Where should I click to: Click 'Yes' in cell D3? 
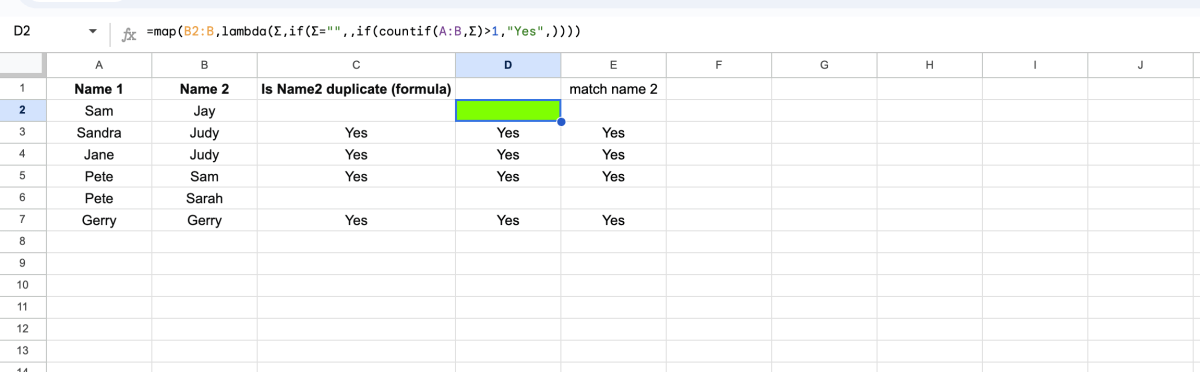point(508,133)
